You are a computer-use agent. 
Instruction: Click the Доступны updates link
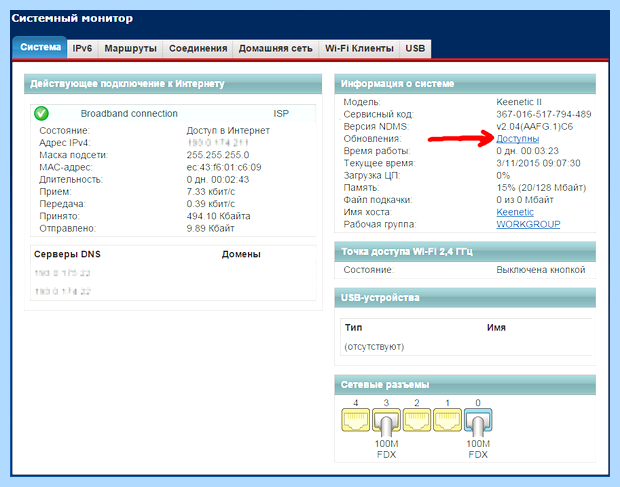tap(518, 139)
